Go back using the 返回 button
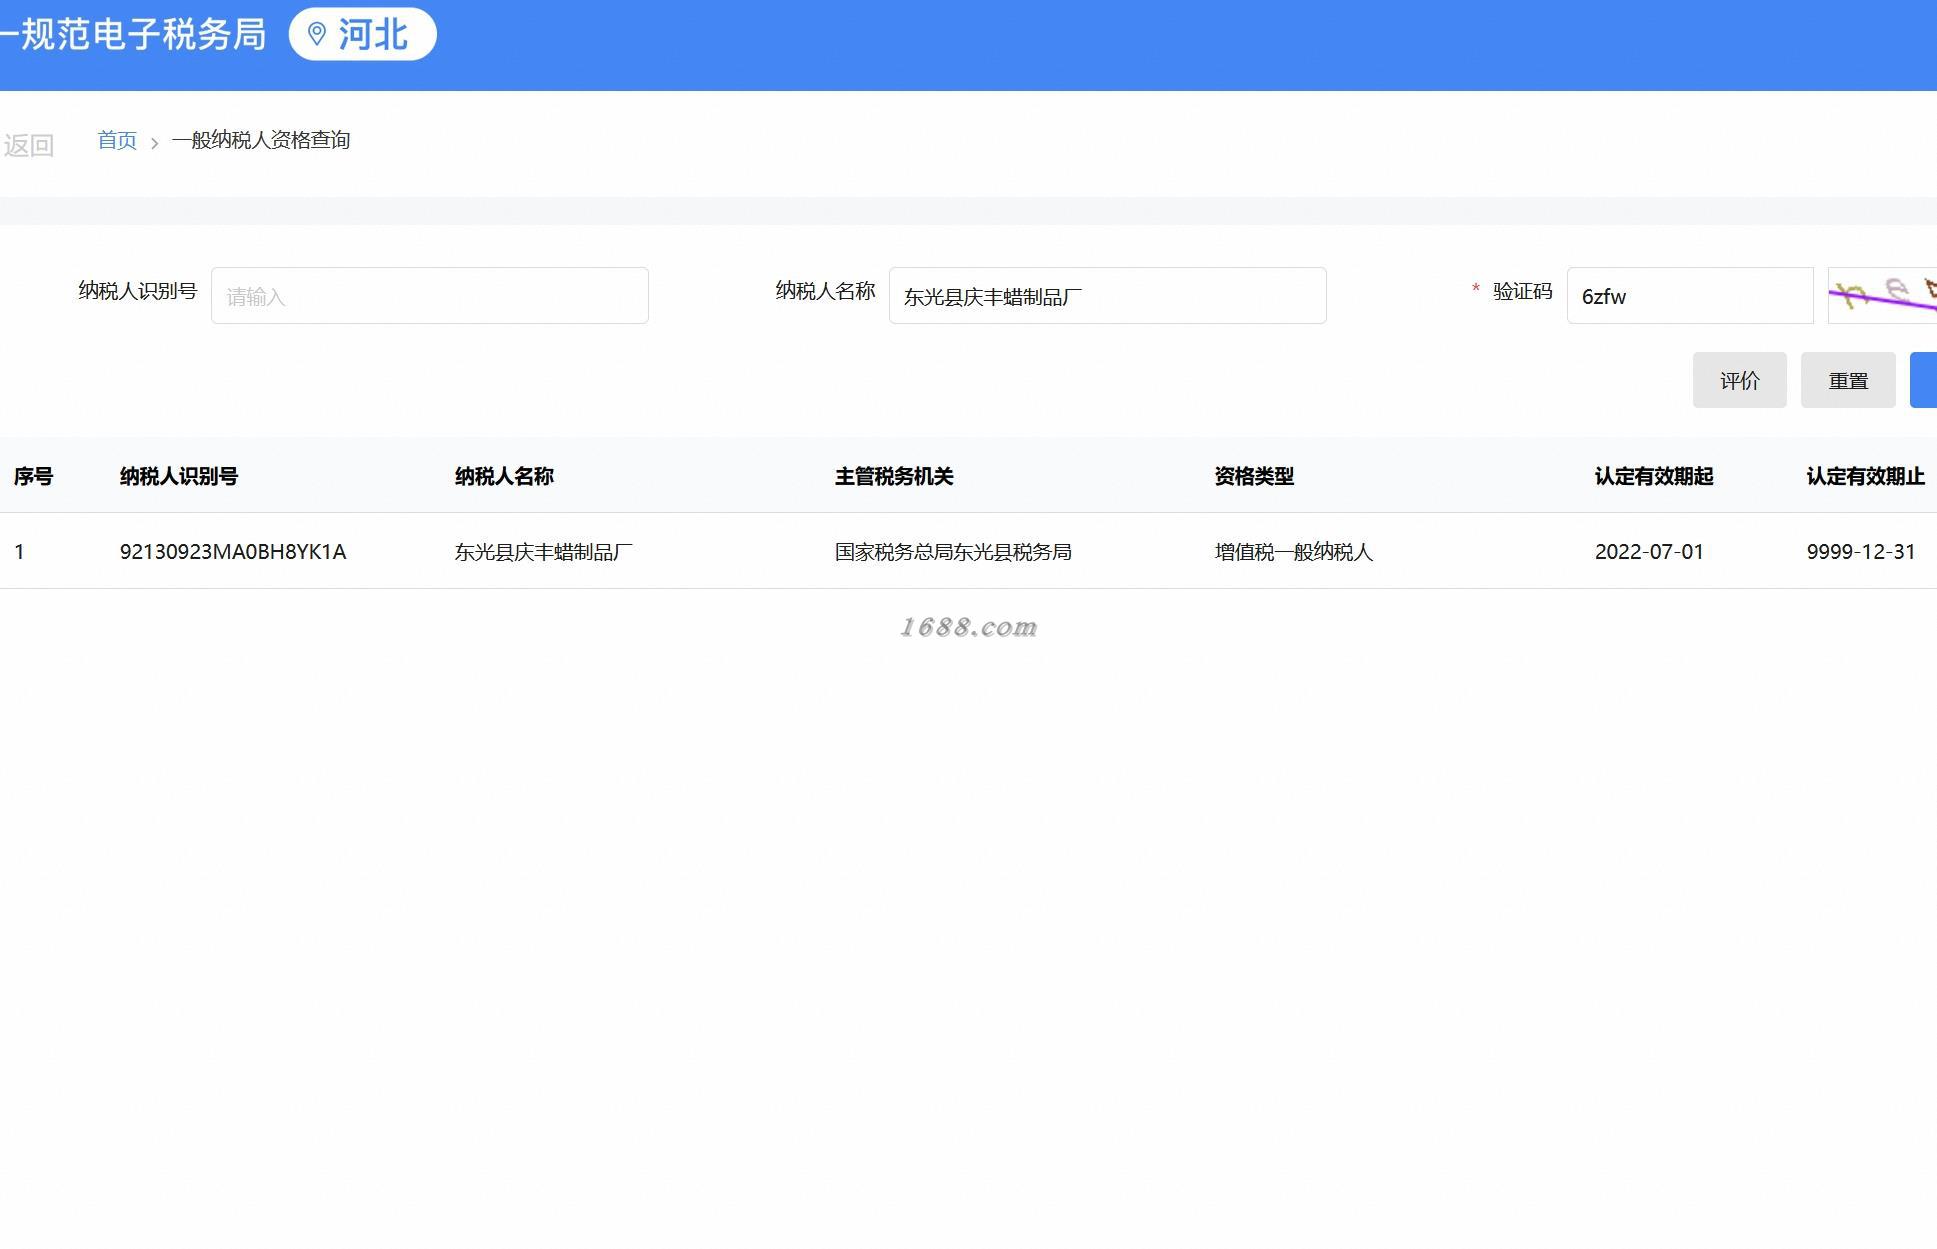Viewport: 1937px width, 1249px height. coord(28,146)
